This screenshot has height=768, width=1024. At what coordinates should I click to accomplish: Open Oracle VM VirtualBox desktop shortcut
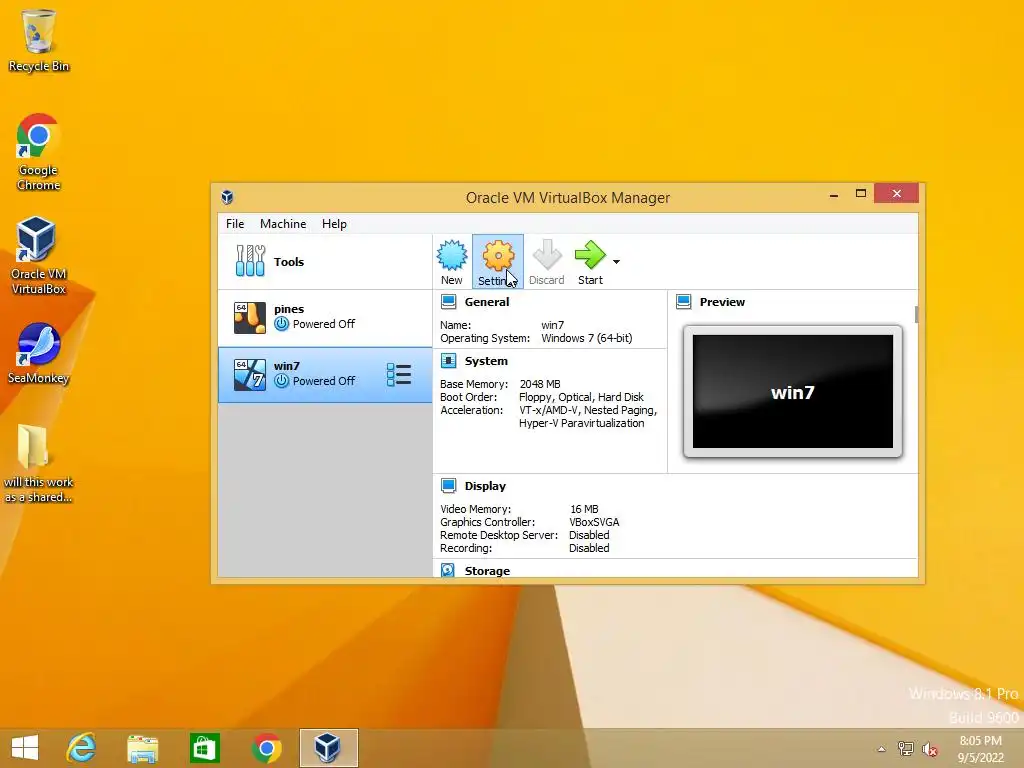click(39, 255)
